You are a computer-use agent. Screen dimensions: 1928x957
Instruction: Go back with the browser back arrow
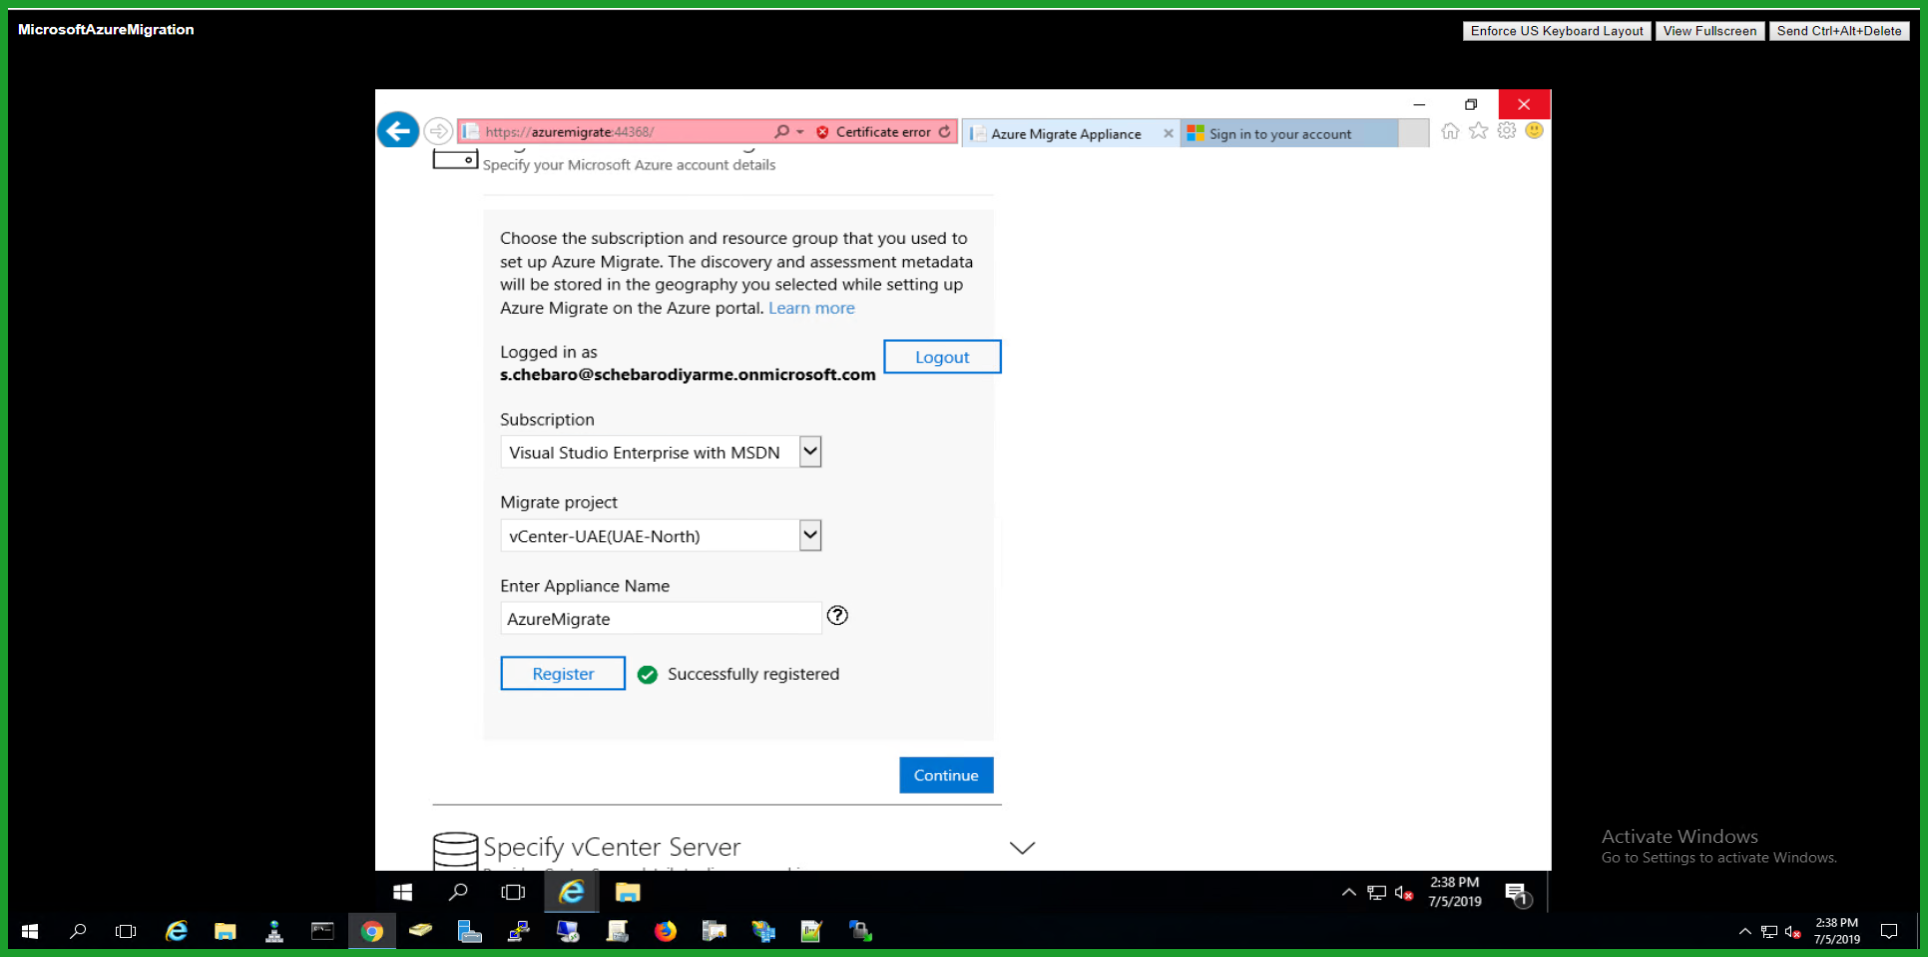point(398,130)
